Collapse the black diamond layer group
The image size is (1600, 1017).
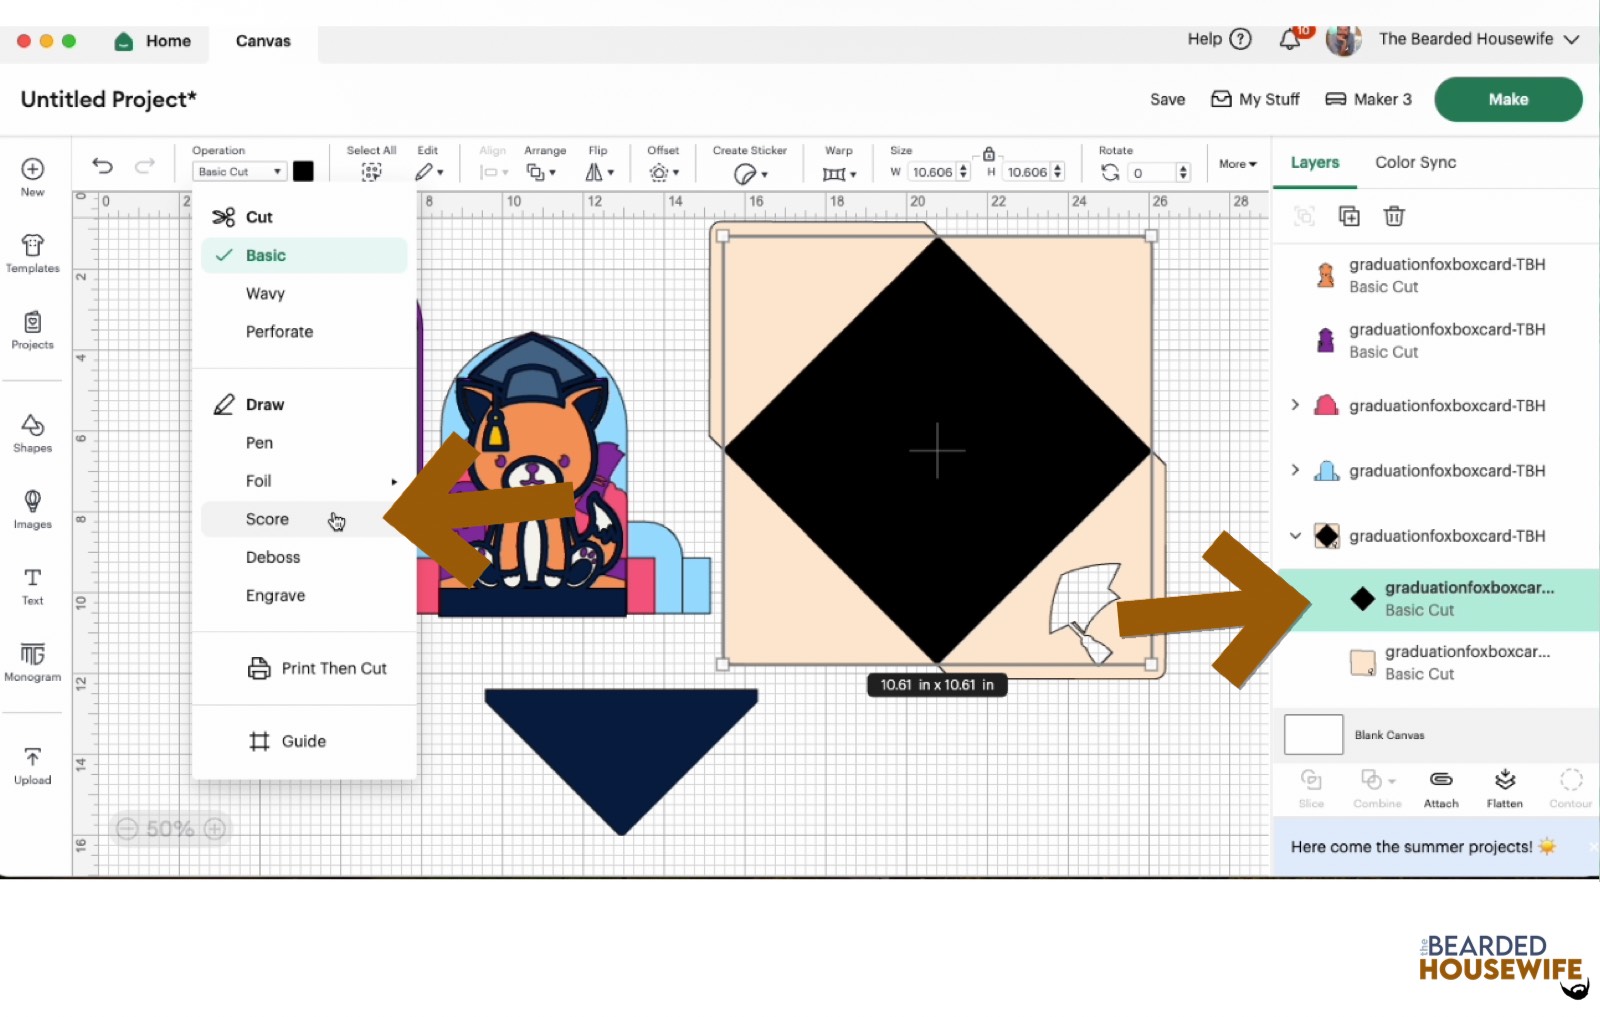click(1295, 536)
